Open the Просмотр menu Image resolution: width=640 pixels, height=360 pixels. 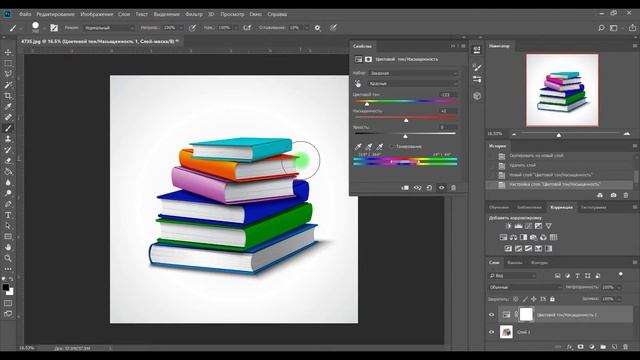click(x=232, y=14)
